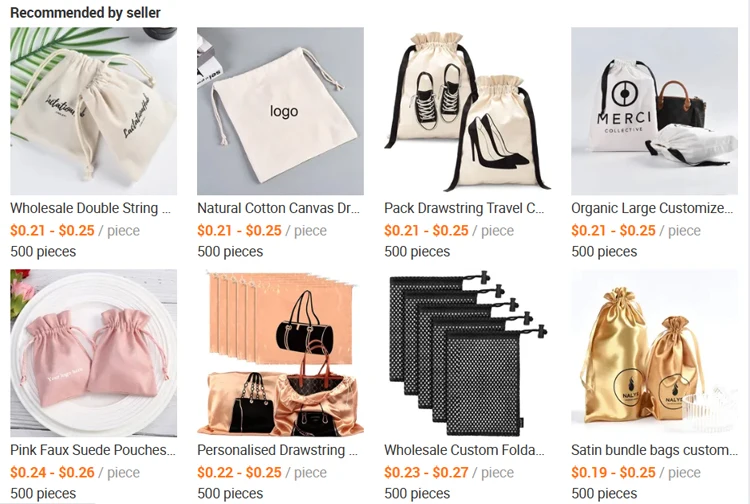The image size is (750, 504).
Task: Open the Natural Cotton Canvas logo bag image
Action: pyautogui.click(x=280, y=111)
